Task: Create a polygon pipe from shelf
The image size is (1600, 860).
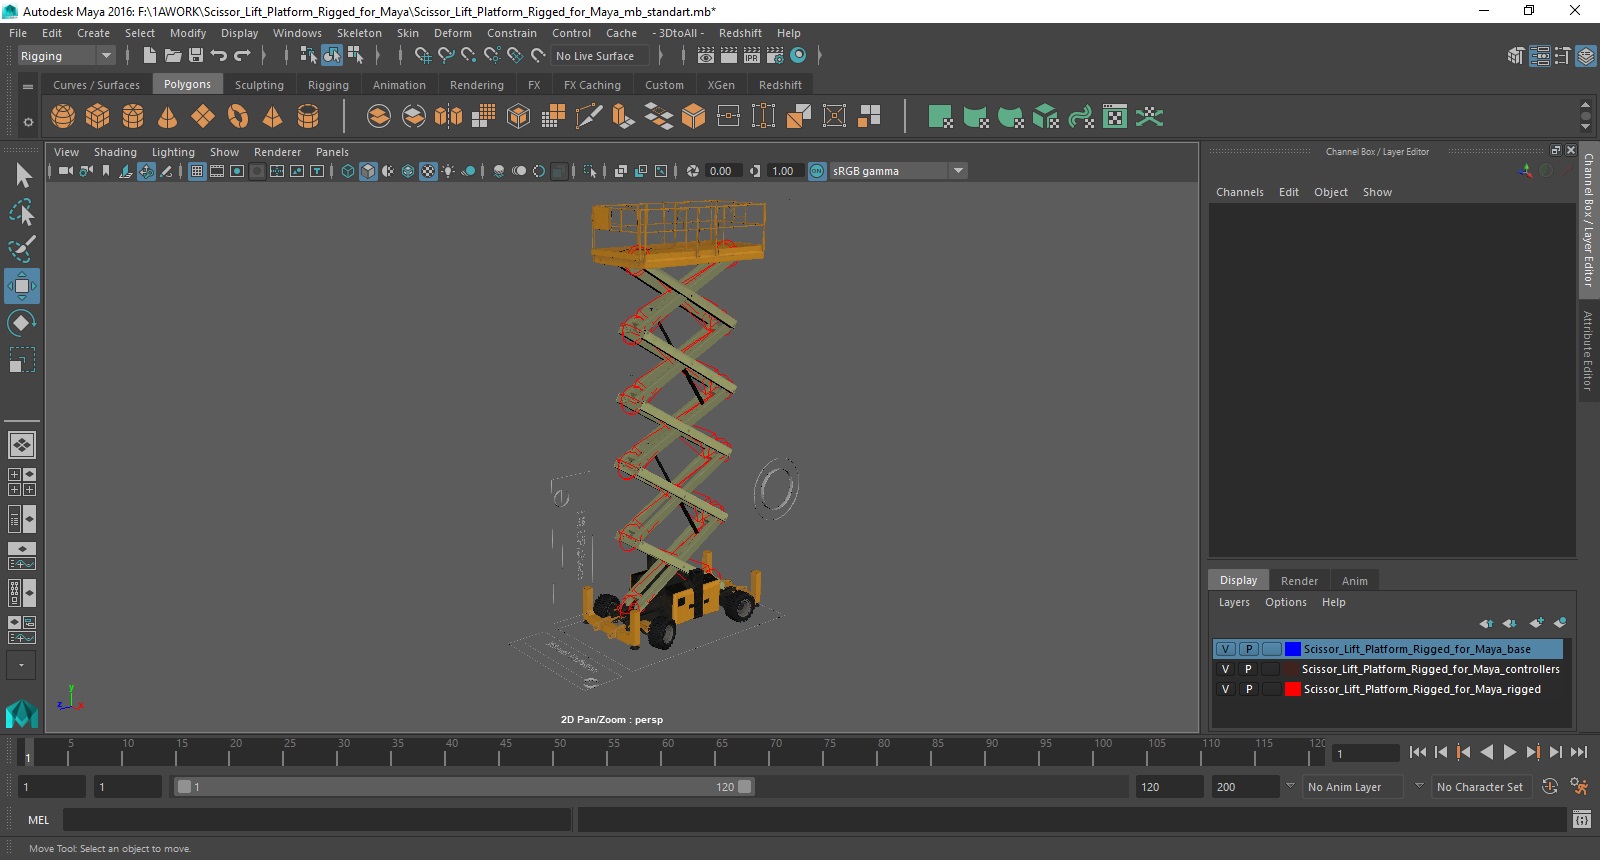Action: (308, 117)
